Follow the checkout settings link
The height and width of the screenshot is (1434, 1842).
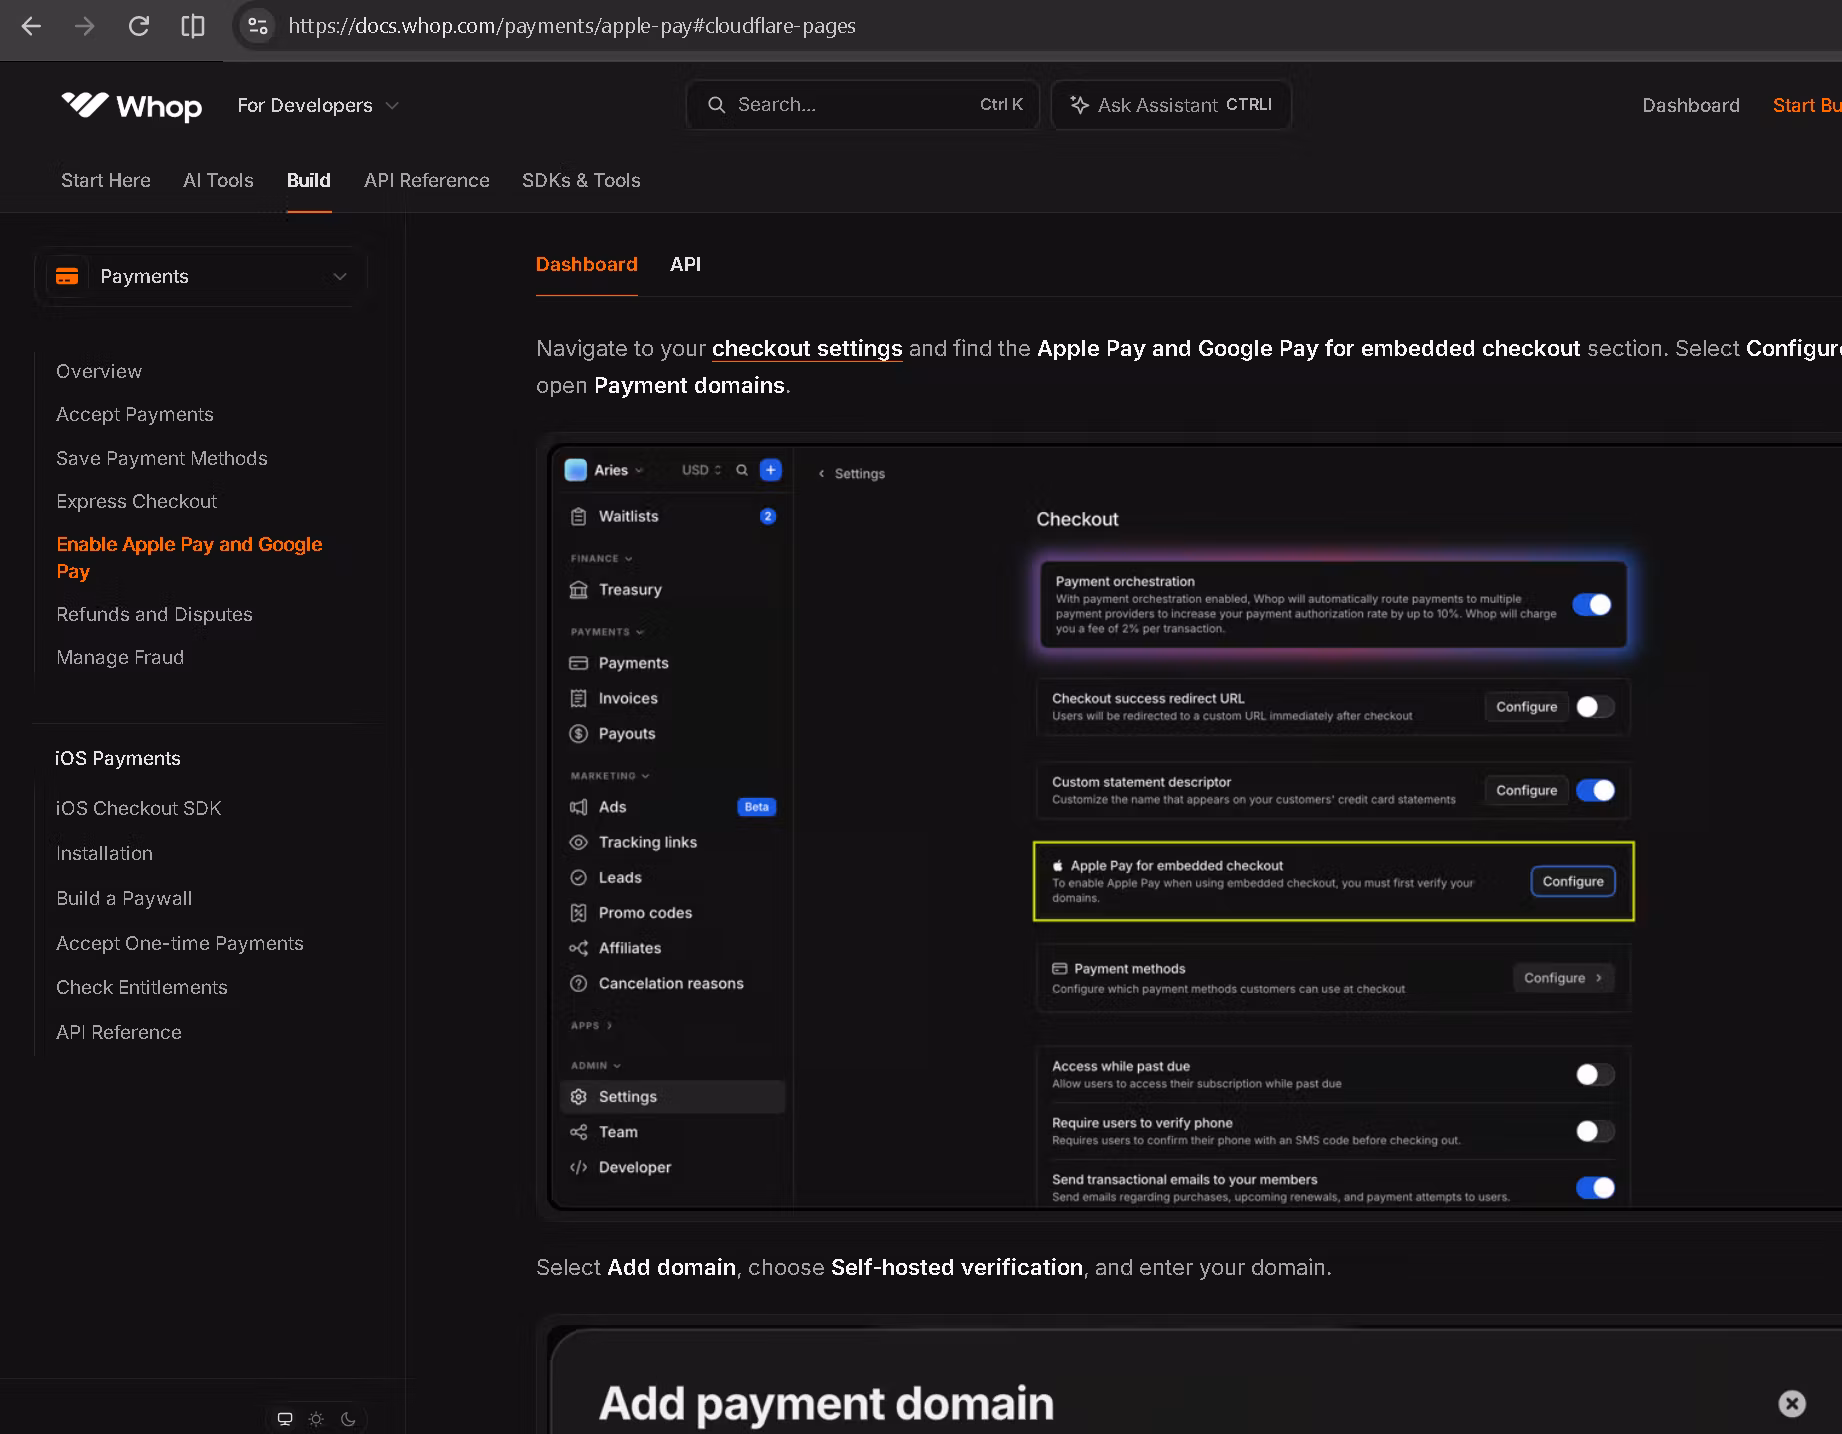[807, 348]
